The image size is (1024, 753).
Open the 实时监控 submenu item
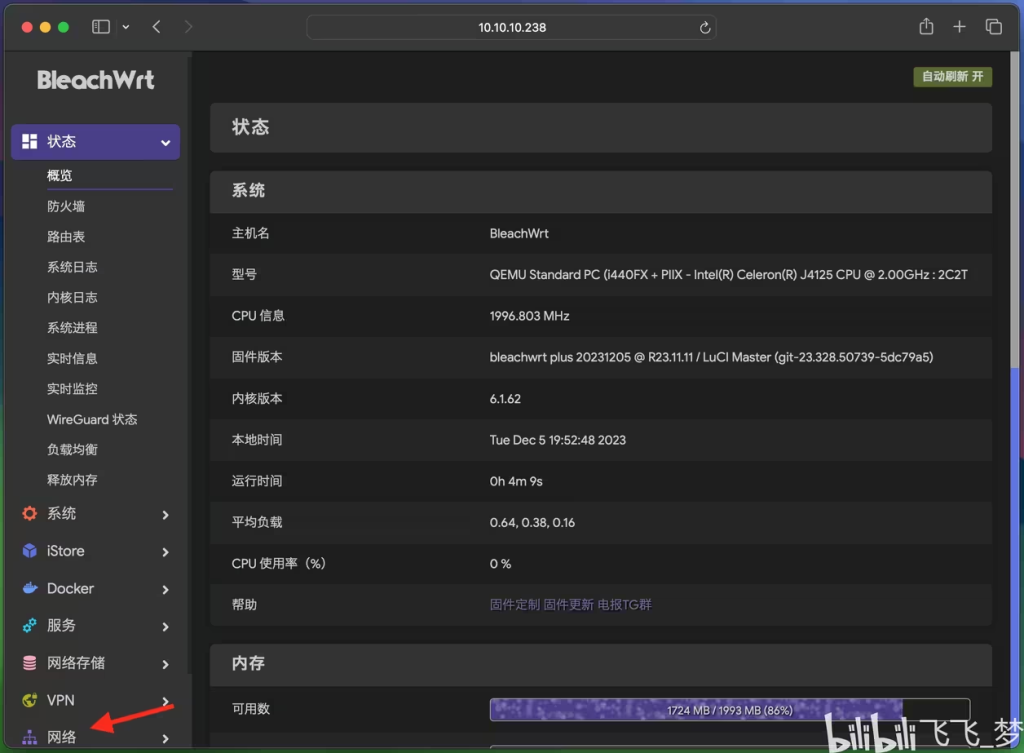pyautogui.click(x=72, y=389)
